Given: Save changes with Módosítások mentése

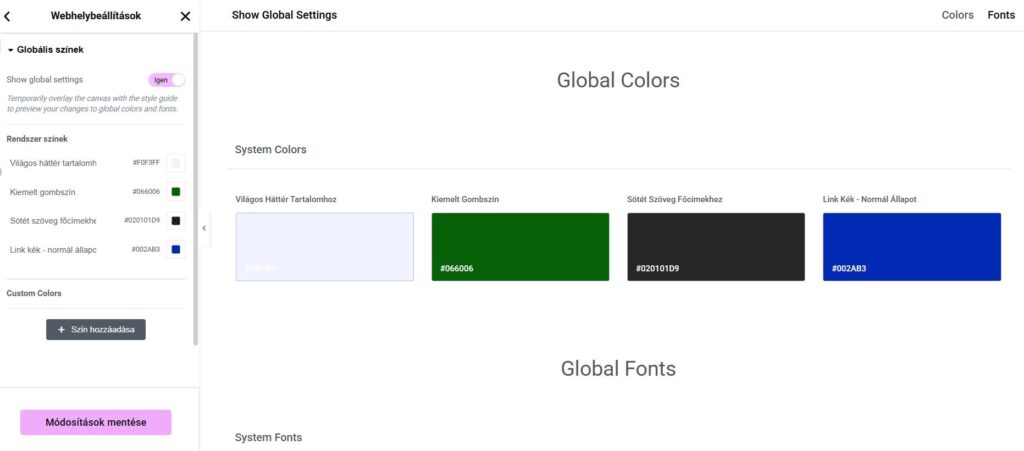Looking at the screenshot, I should click(x=96, y=422).
